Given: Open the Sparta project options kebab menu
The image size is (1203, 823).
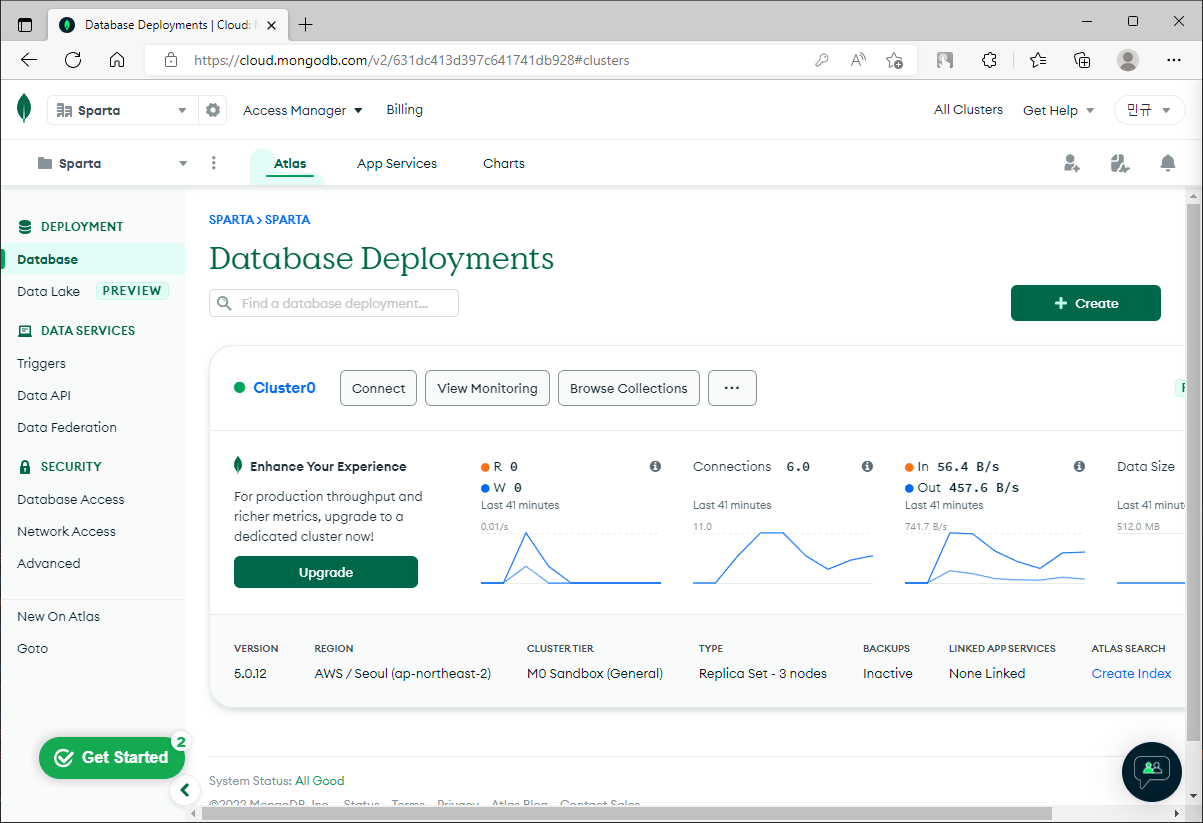Looking at the screenshot, I should pyautogui.click(x=214, y=163).
